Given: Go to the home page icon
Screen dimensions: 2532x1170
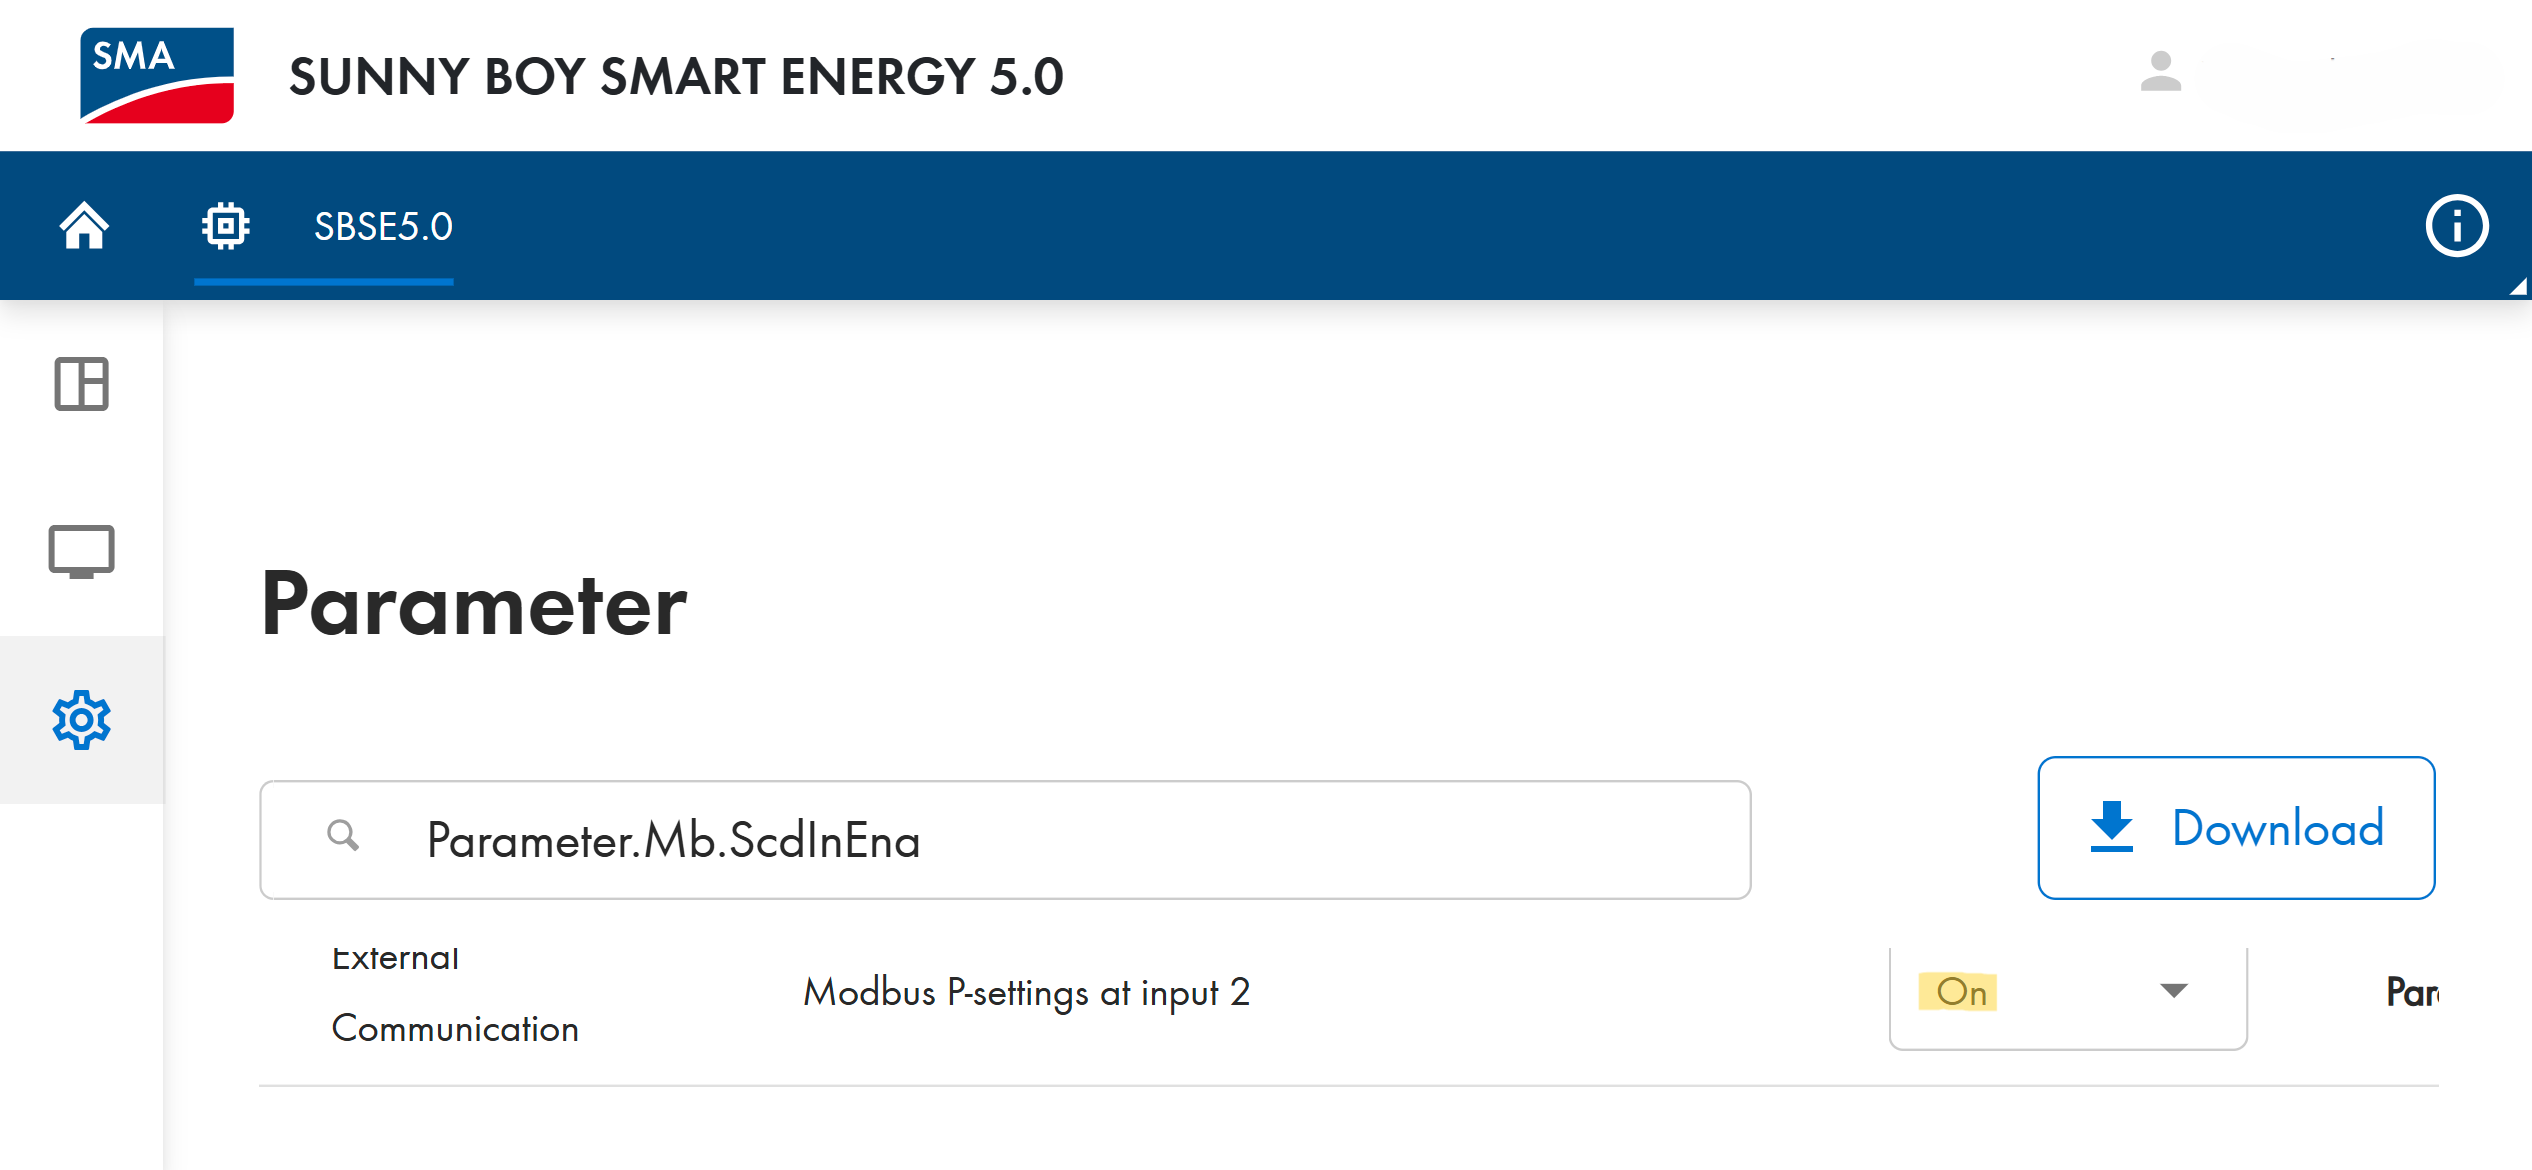Looking at the screenshot, I should tap(84, 226).
